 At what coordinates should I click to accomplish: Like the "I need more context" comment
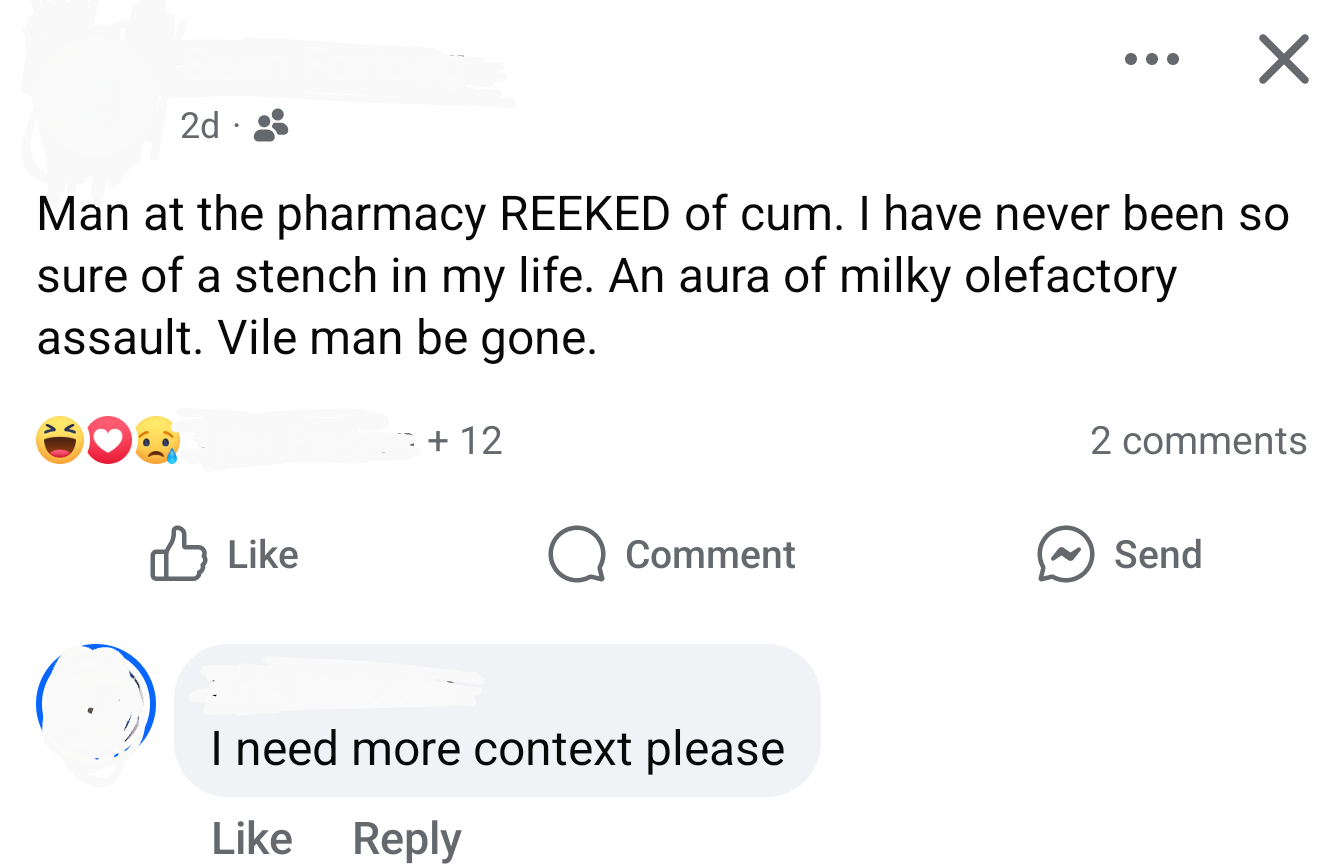click(x=252, y=838)
